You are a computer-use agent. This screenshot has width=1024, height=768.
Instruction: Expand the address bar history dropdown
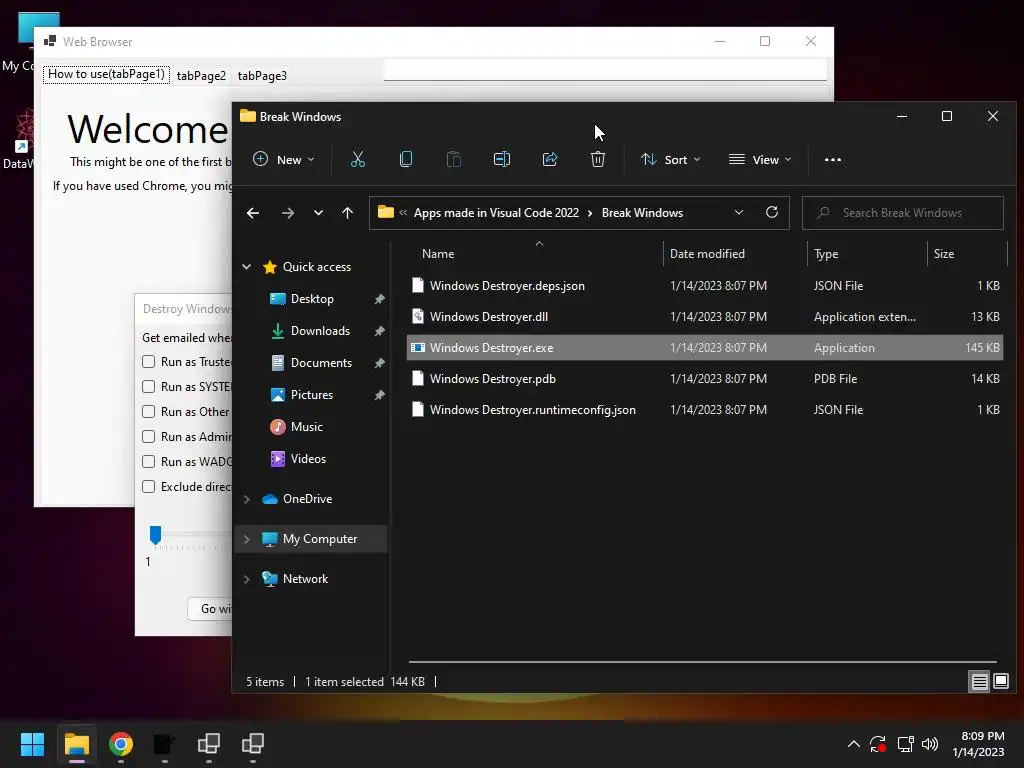point(739,212)
